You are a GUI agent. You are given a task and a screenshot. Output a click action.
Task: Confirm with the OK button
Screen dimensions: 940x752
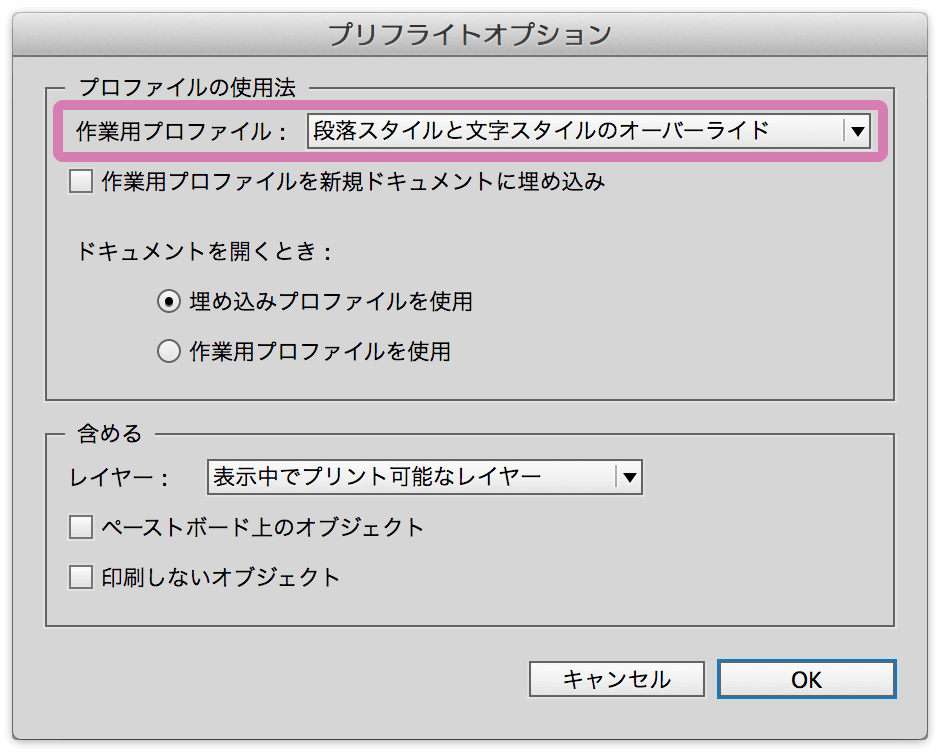click(x=806, y=679)
